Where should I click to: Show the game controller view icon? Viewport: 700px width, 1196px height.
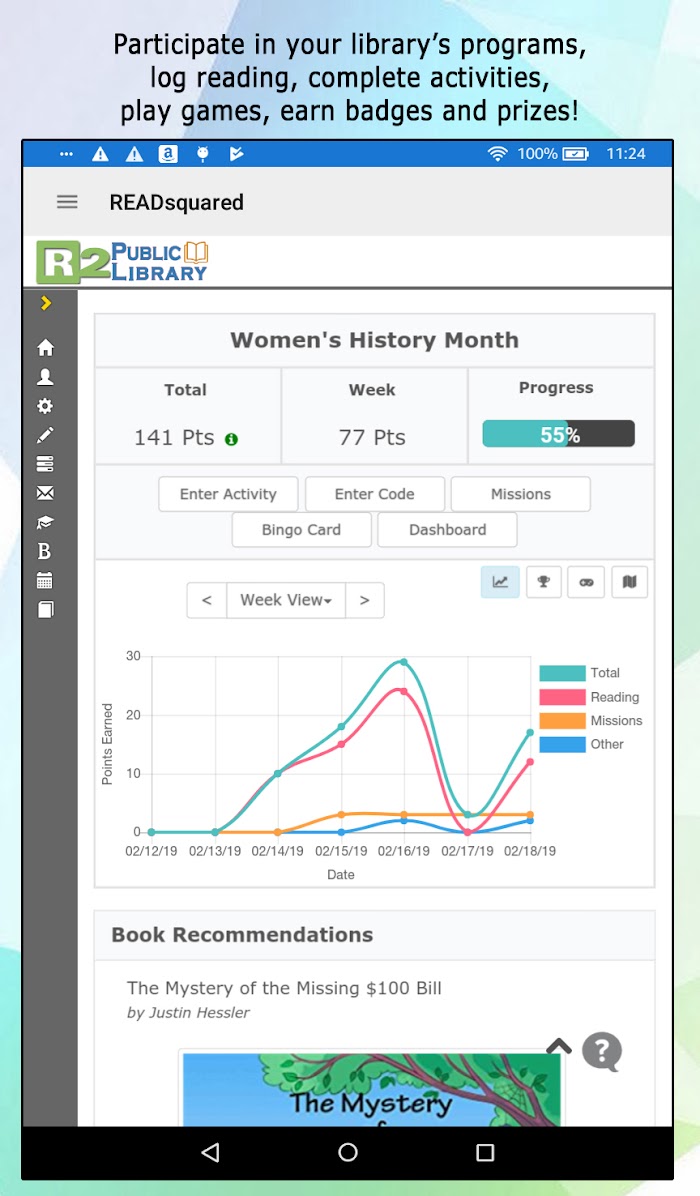tap(586, 582)
